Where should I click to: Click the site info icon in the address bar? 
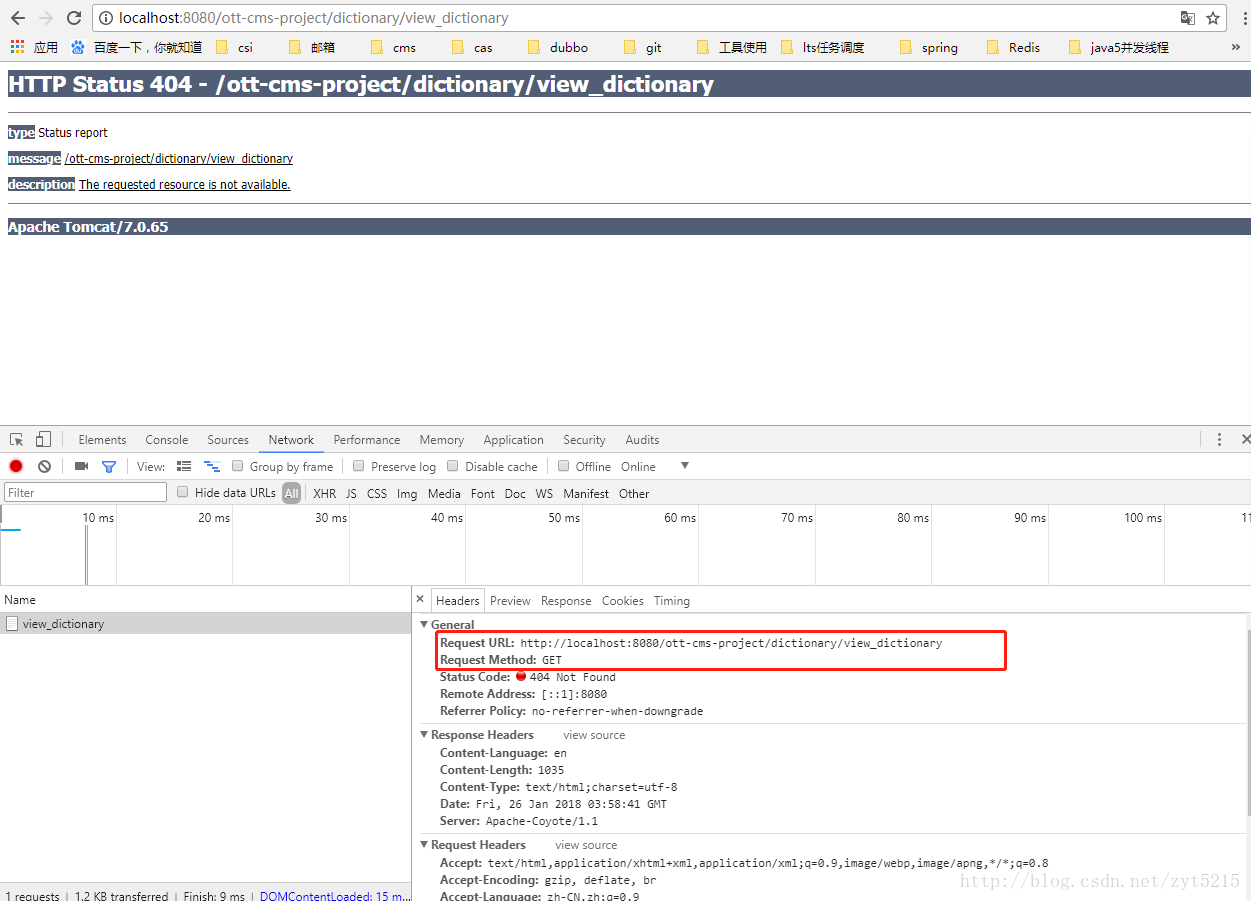click(106, 18)
